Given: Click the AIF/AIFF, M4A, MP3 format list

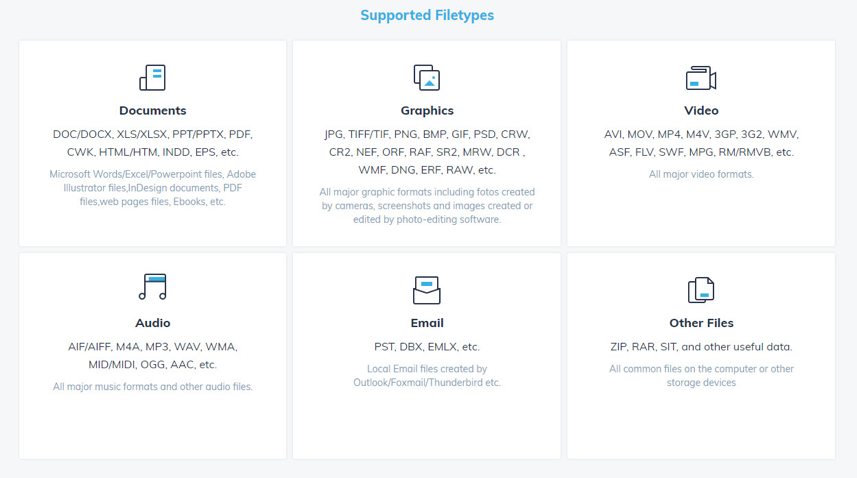Looking at the screenshot, I should click(153, 355).
